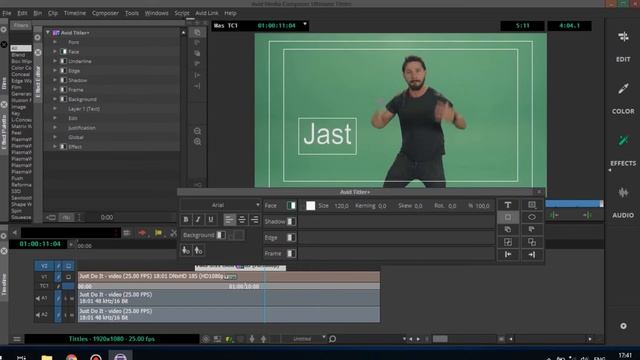Apply italic formatting to title text

(198, 220)
